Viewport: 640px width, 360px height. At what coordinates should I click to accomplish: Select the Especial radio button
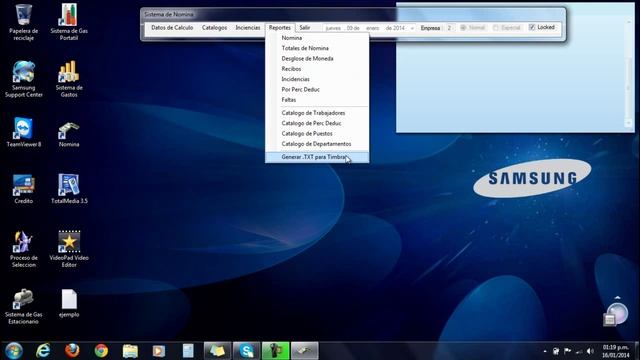[x=496, y=28]
